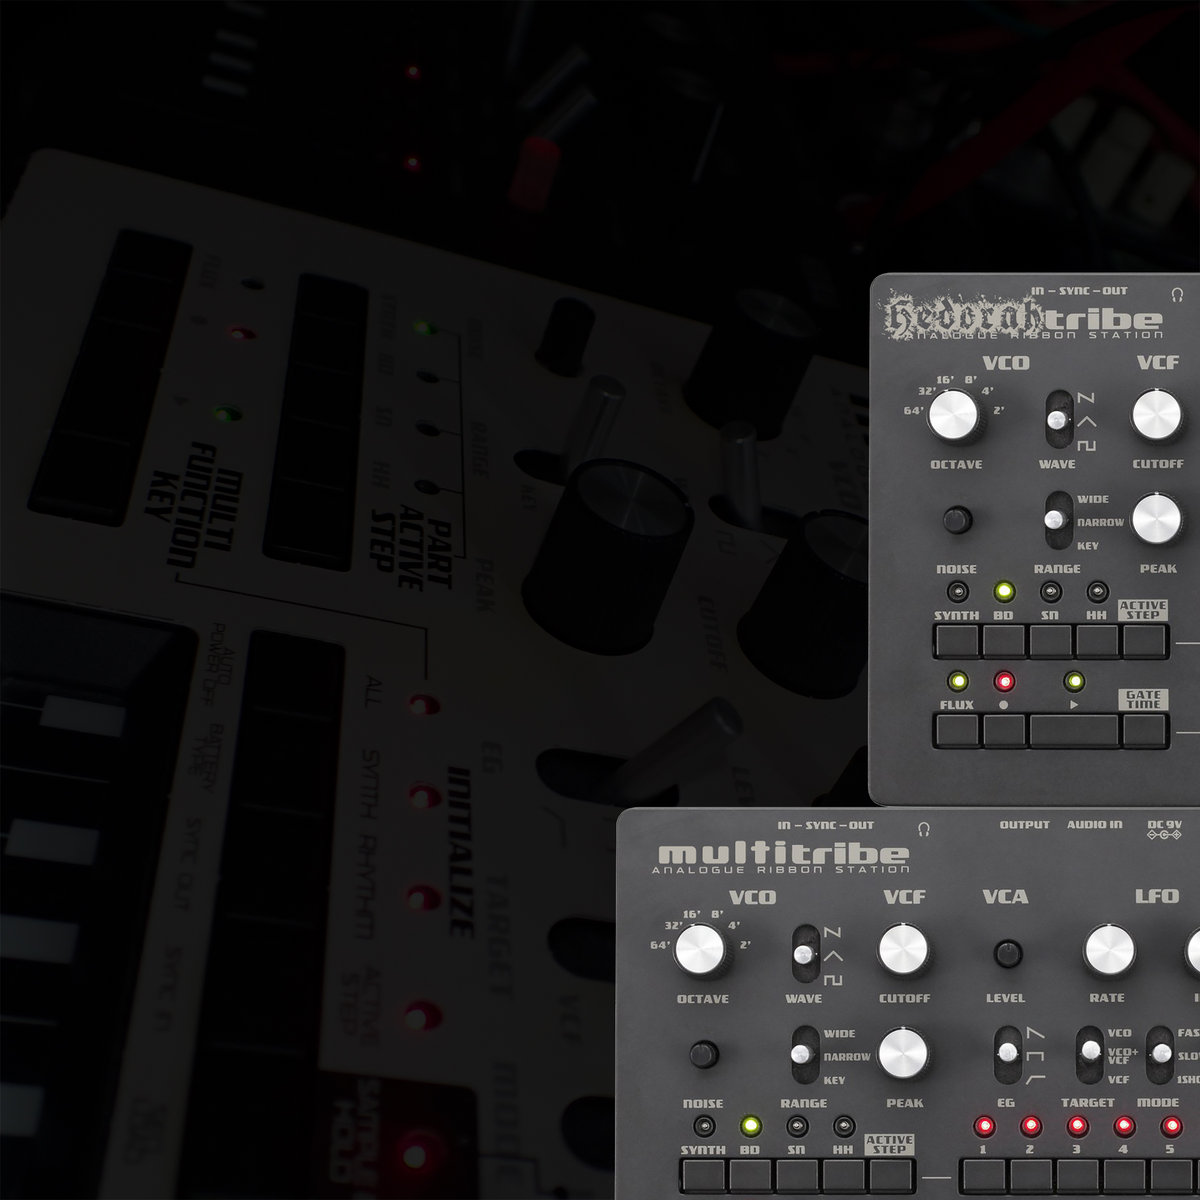Screen dimensions: 1200x1200
Task: Click the VCF CUTOFF knob on multitribe
Action: pos(903,949)
